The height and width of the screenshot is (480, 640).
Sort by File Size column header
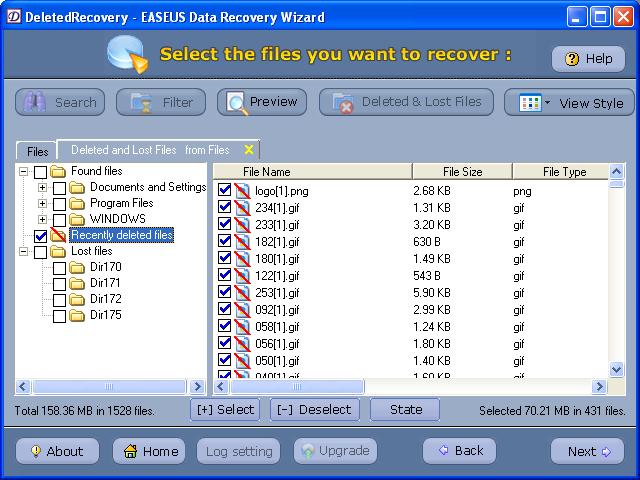point(462,171)
